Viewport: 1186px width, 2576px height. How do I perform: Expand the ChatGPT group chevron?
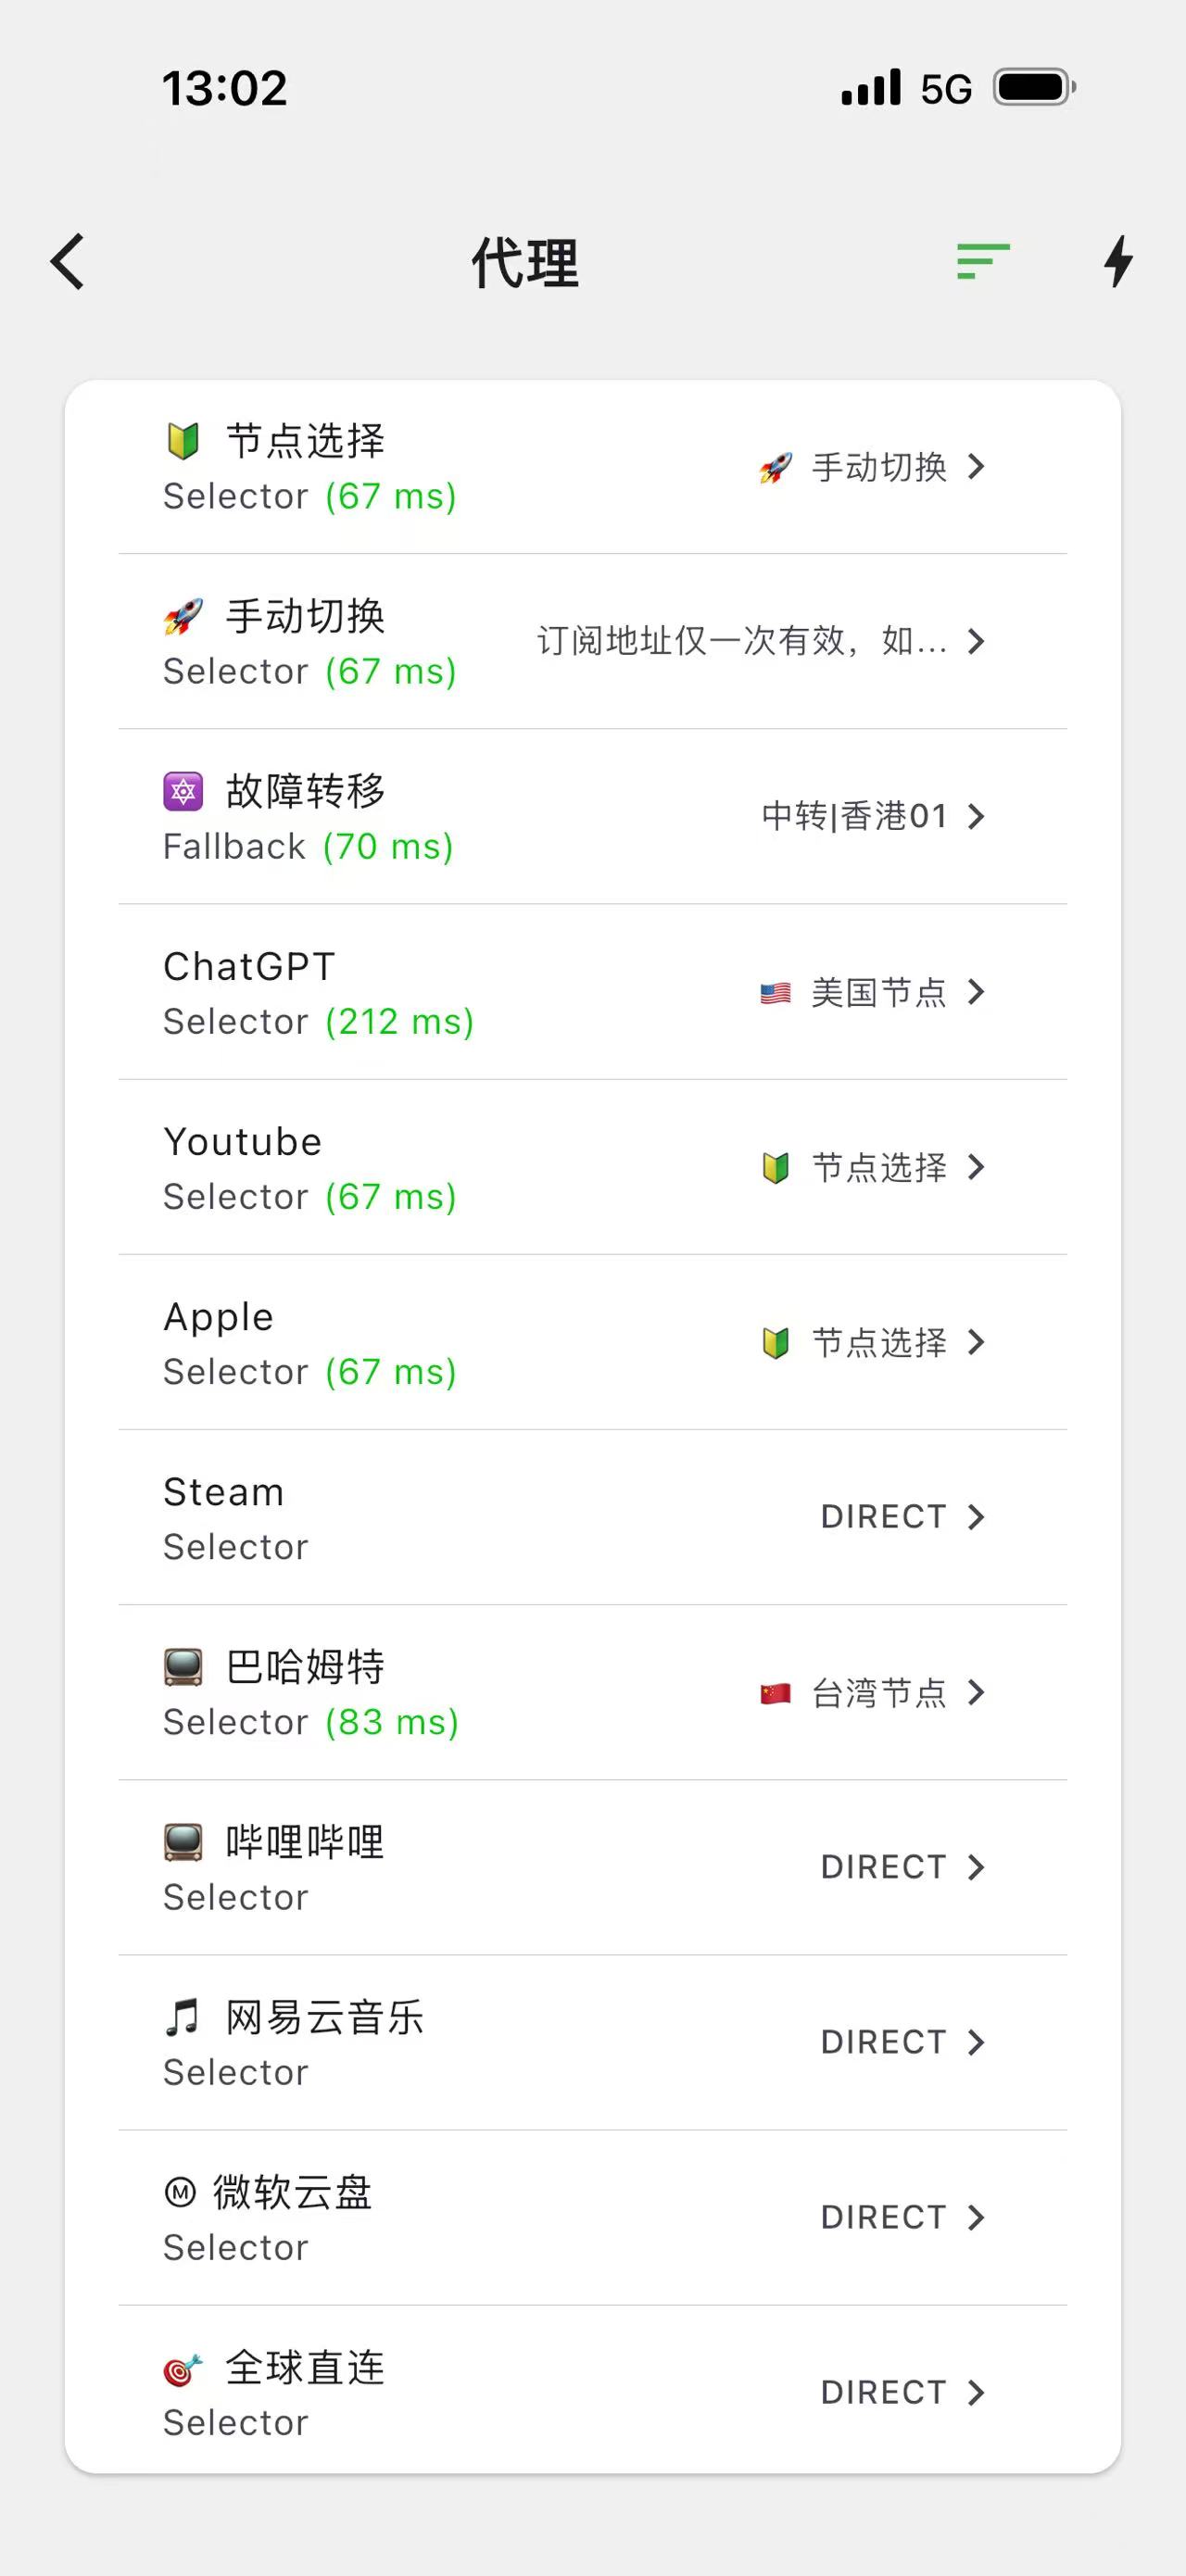[x=977, y=992]
